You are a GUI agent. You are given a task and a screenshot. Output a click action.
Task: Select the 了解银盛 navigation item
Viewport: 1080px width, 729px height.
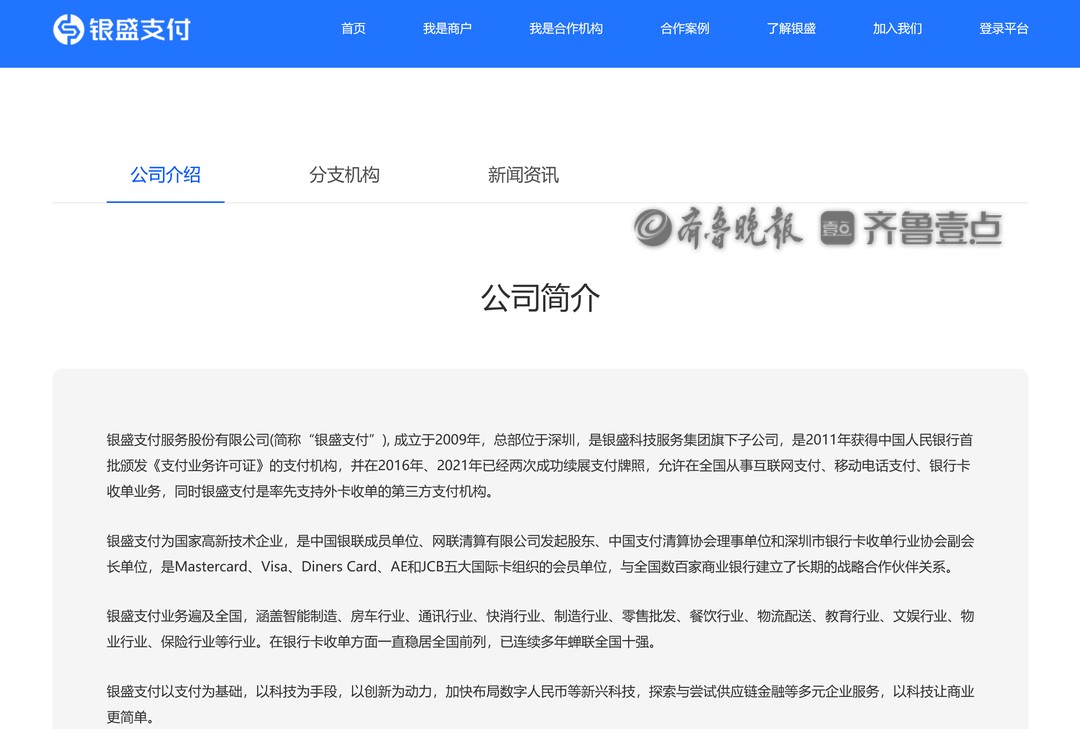(791, 29)
